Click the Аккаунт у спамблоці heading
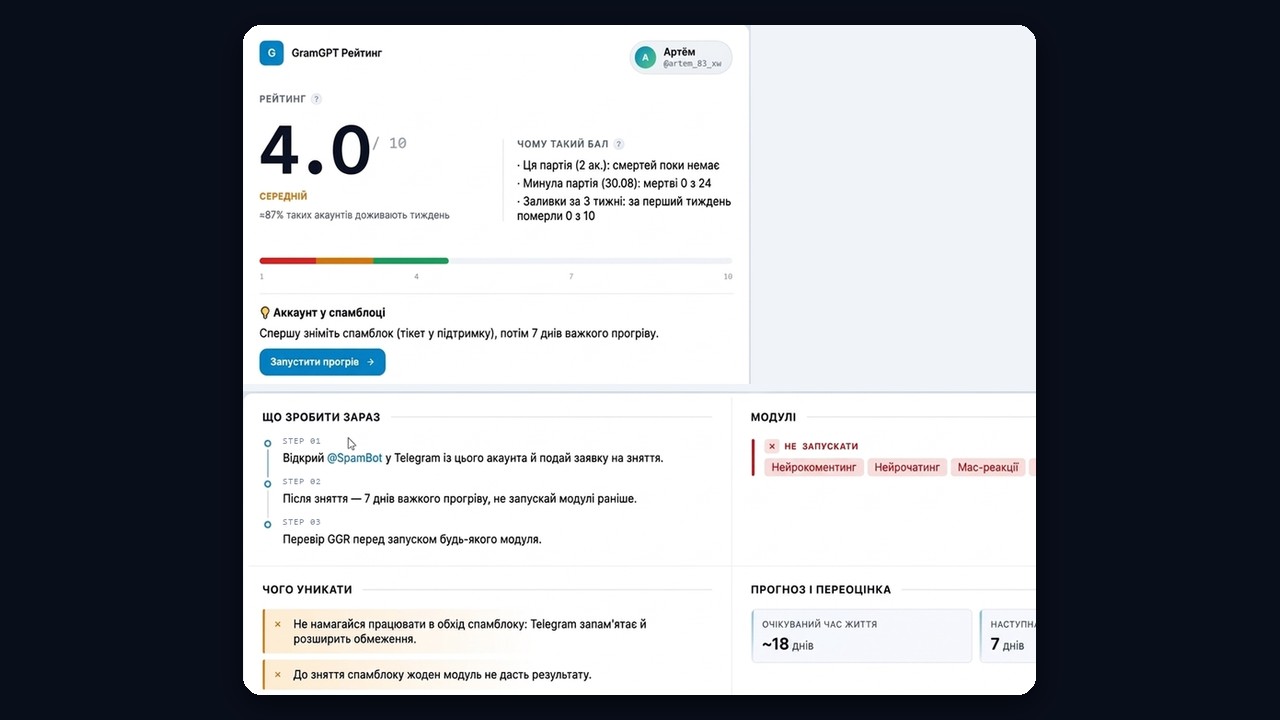Viewport: 1280px width, 720px height. (x=329, y=313)
